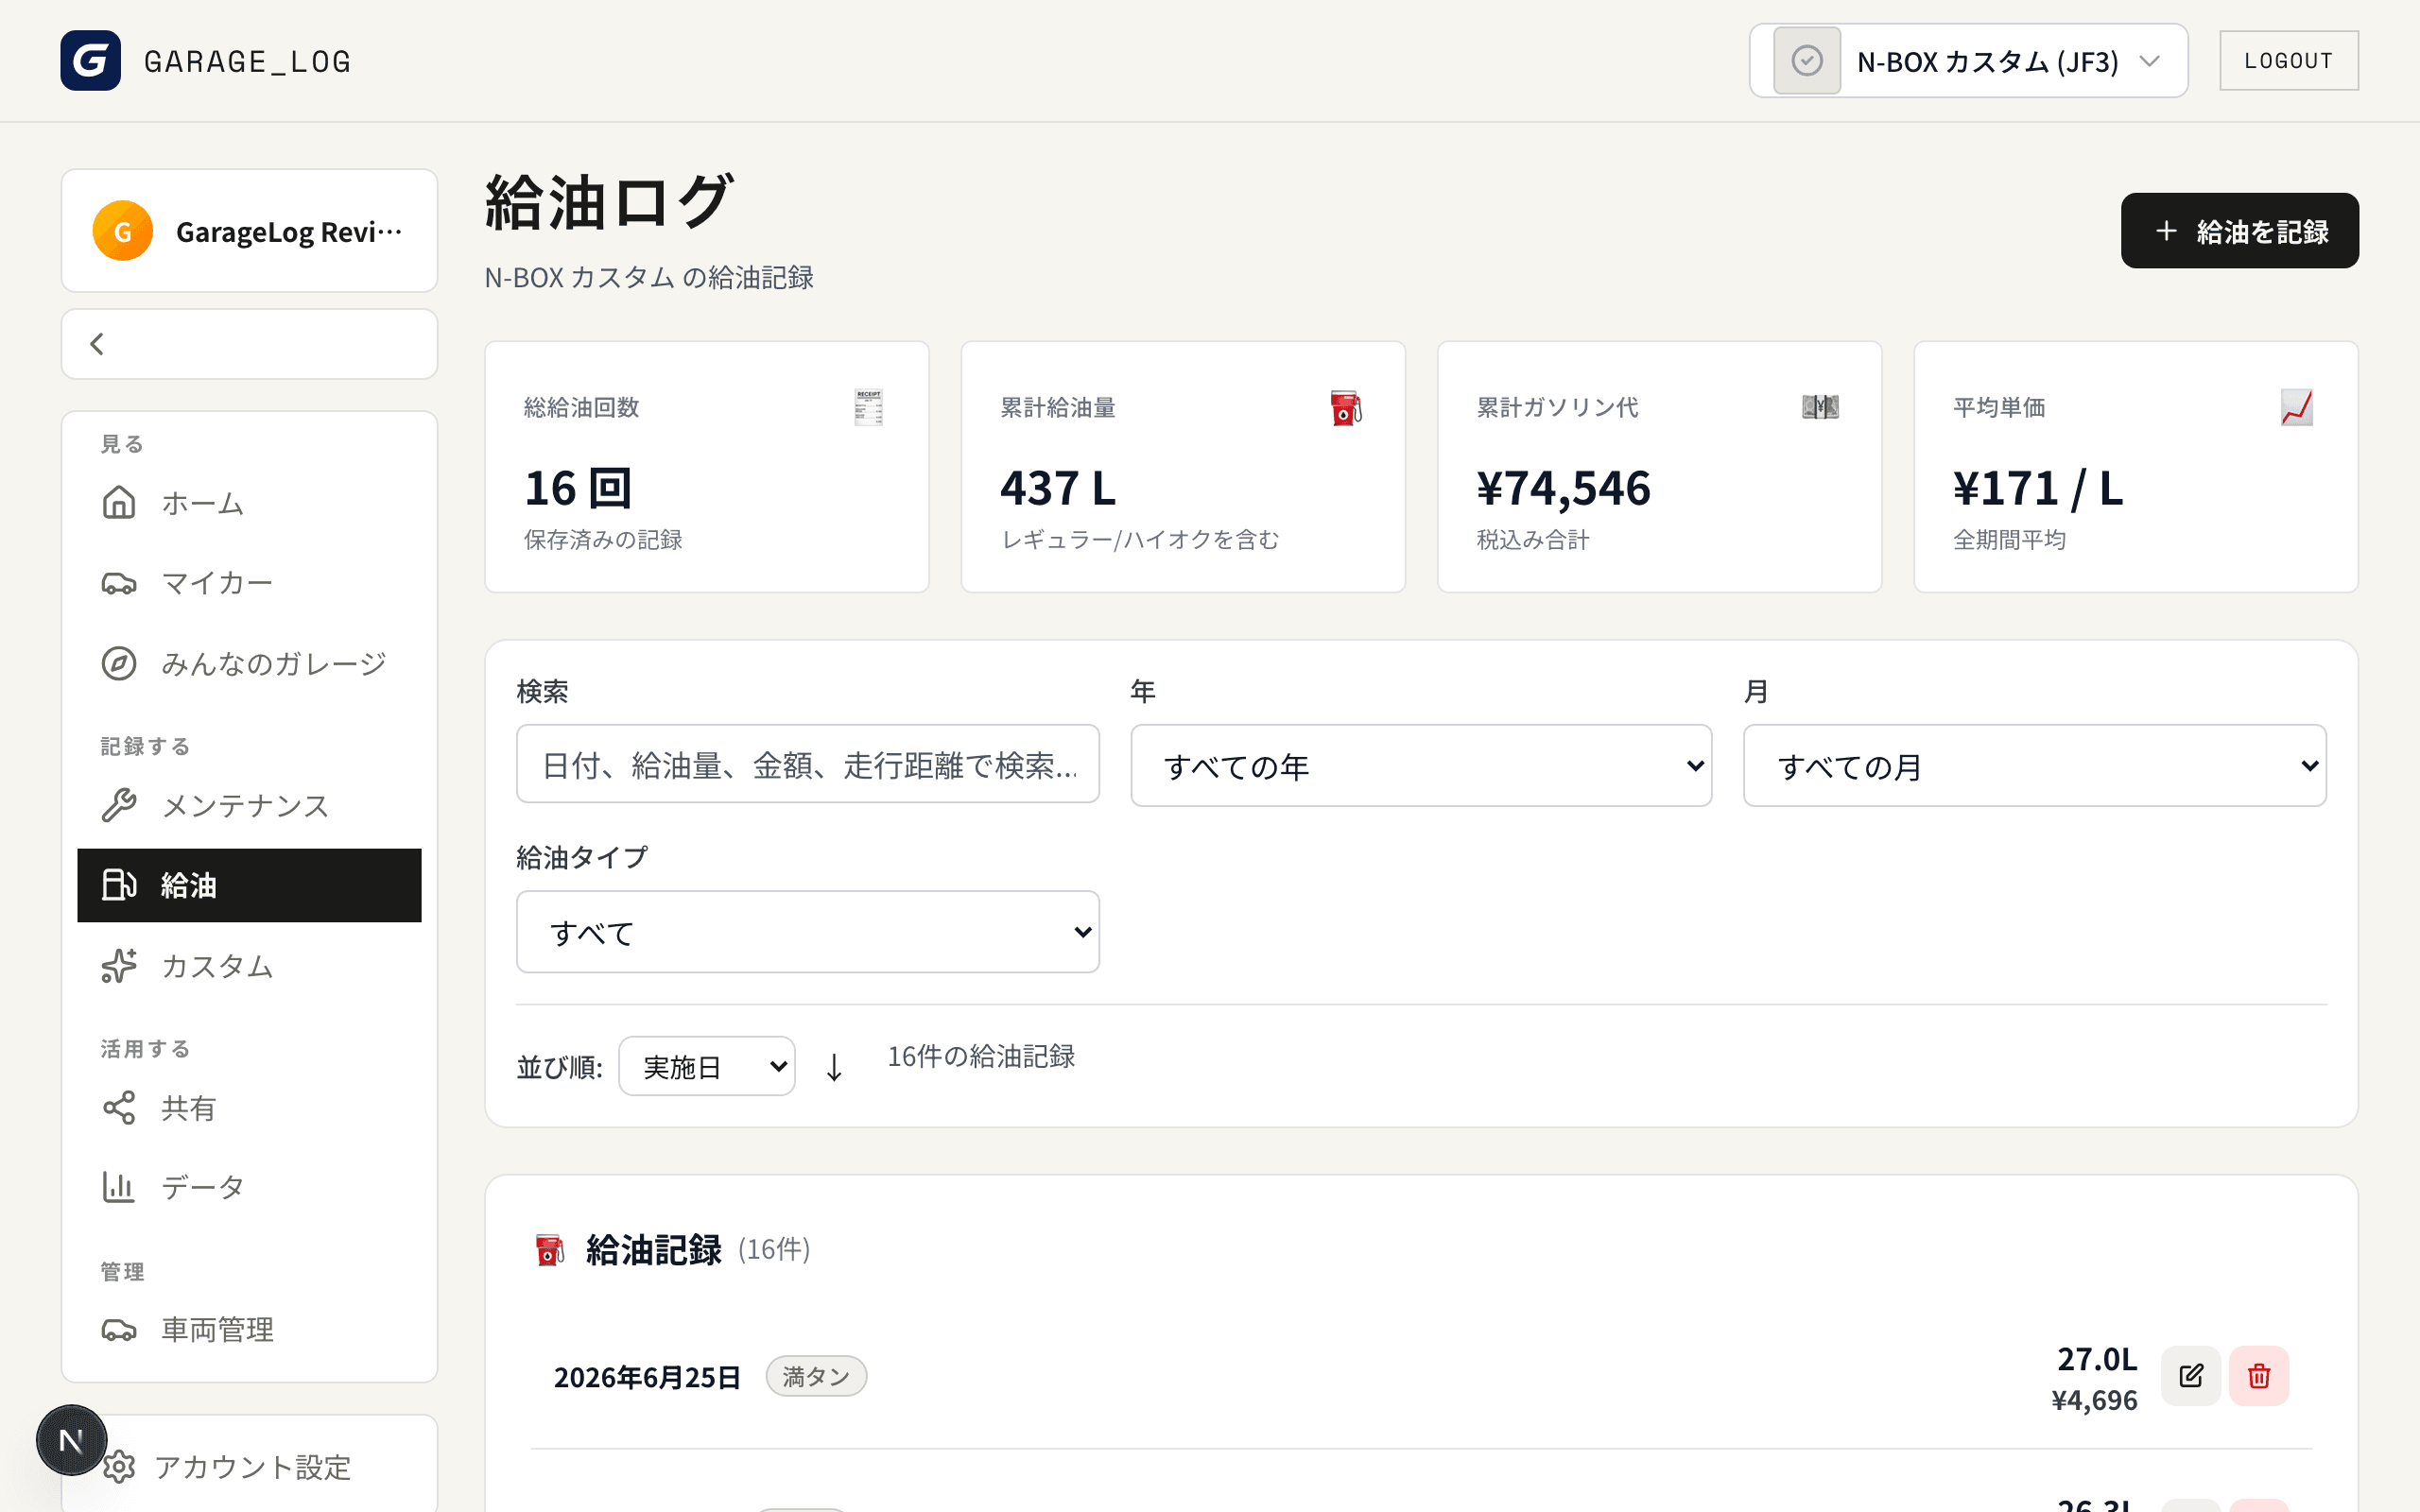Image resolution: width=2420 pixels, height=1512 pixels.
Task: Open the すべての年 year dropdown
Action: coord(1421,766)
